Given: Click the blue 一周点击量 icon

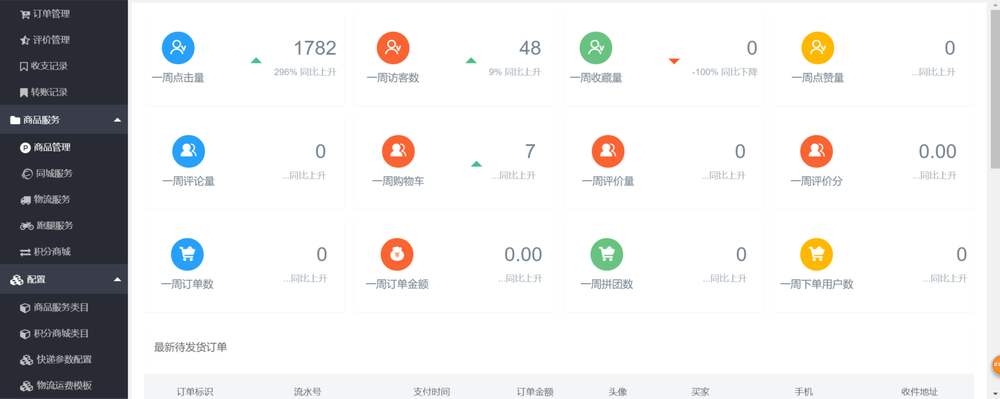Looking at the screenshot, I should (x=178, y=48).
